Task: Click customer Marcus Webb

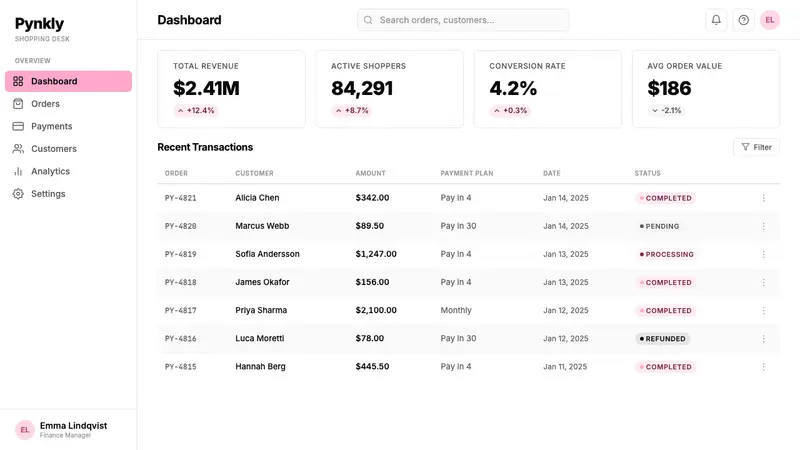Action: coord(262,226)
